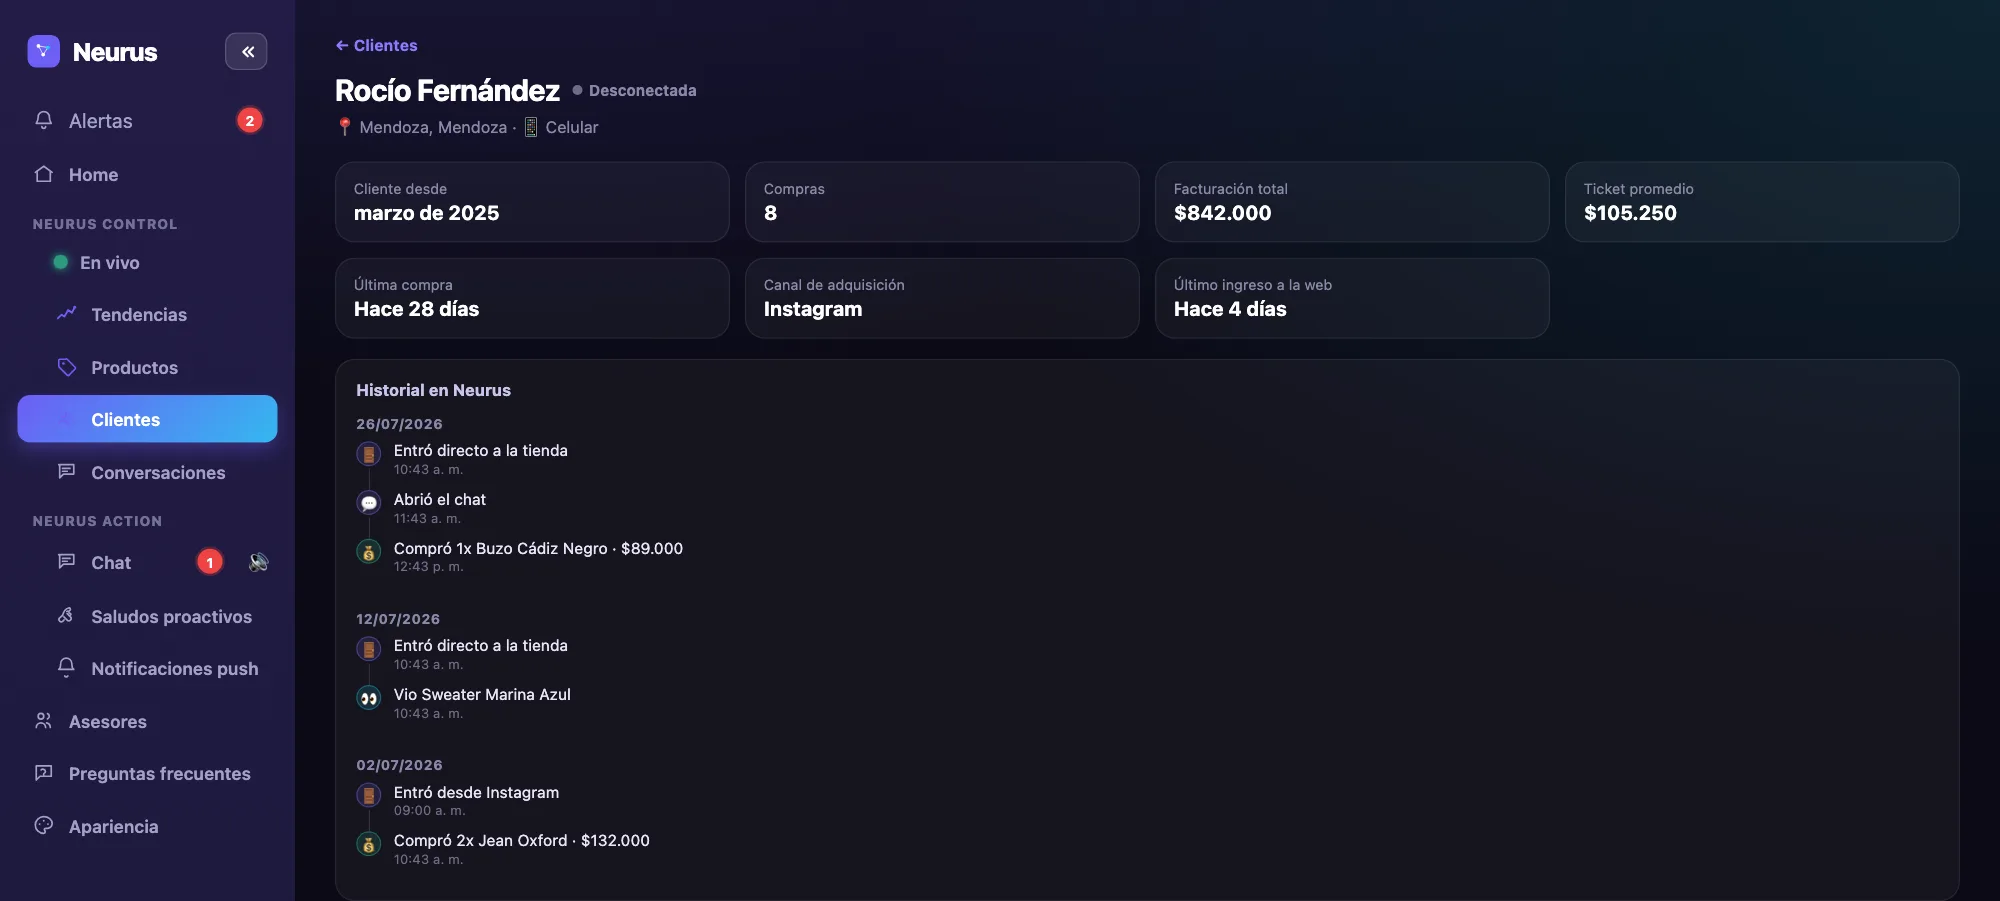Open Chat under Neurus Action
Screen dimensions: 2000x901
(111, 562)
